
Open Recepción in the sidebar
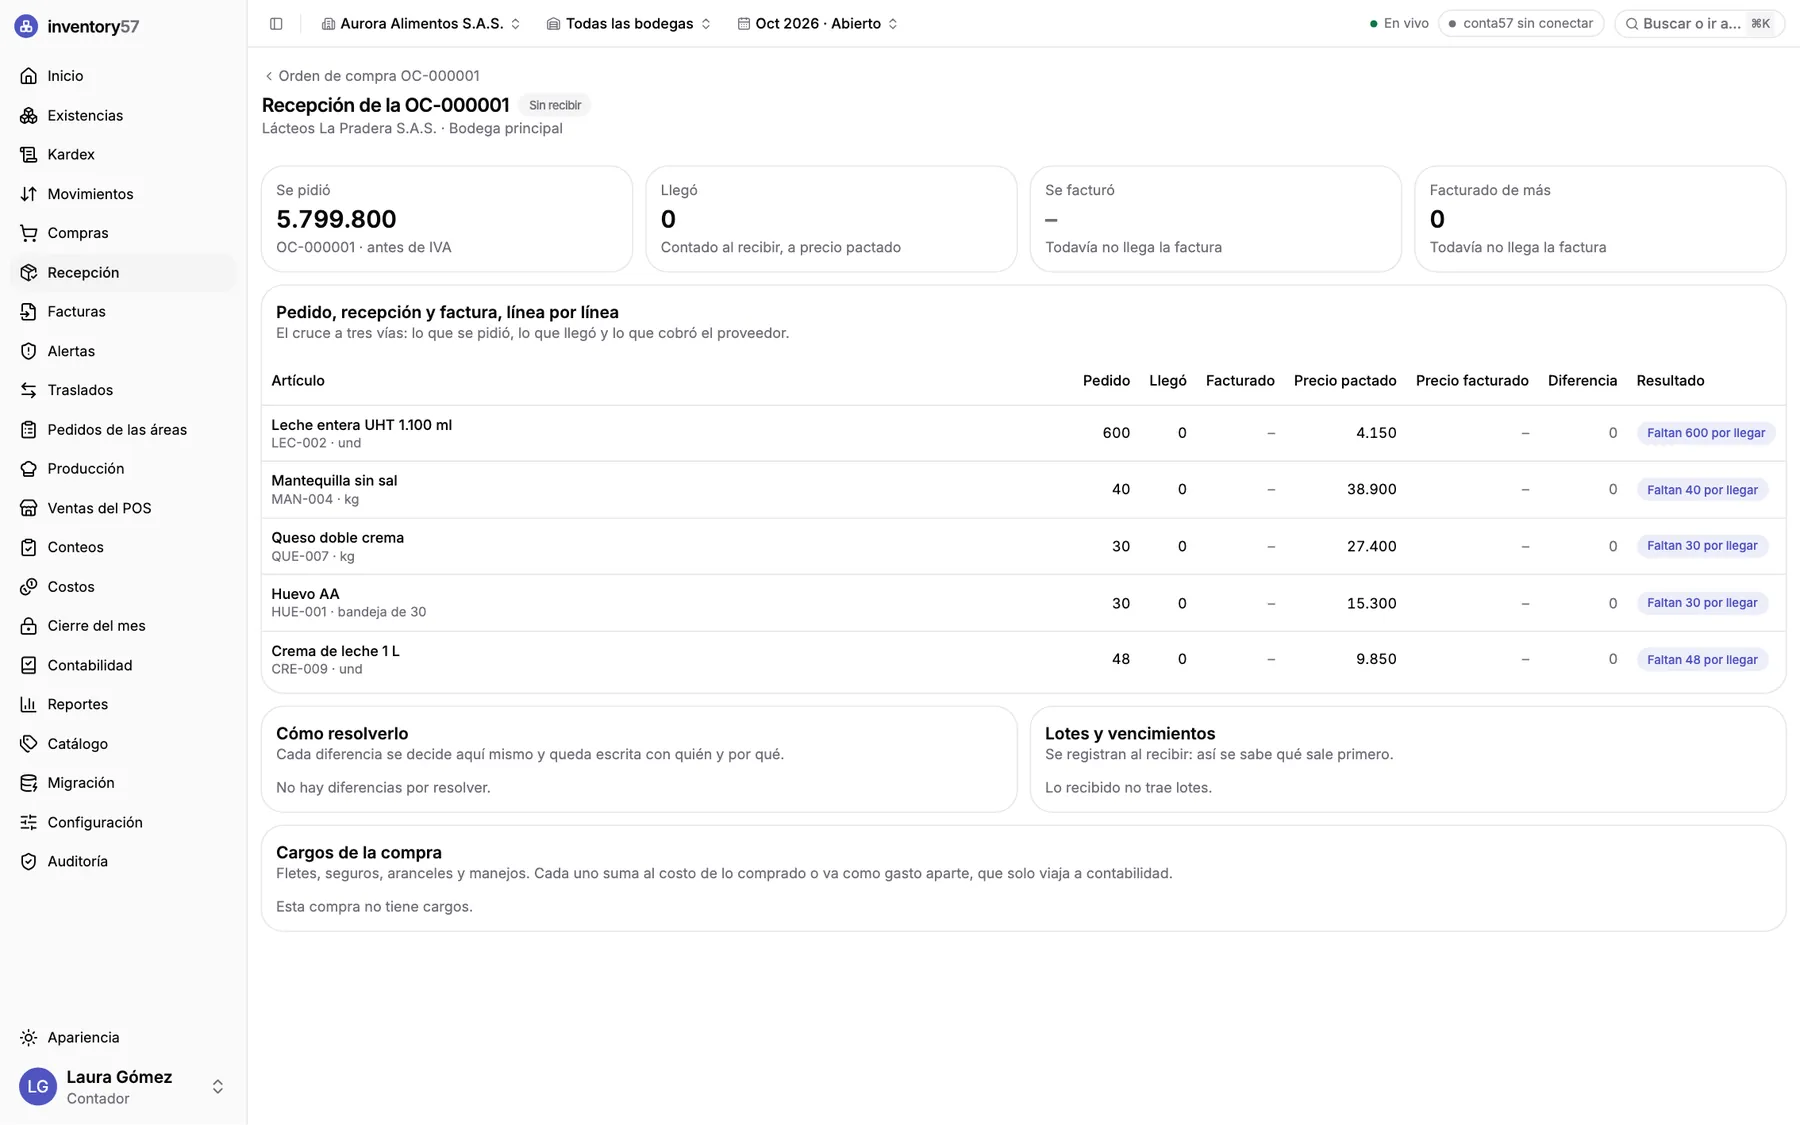point(123,272)
